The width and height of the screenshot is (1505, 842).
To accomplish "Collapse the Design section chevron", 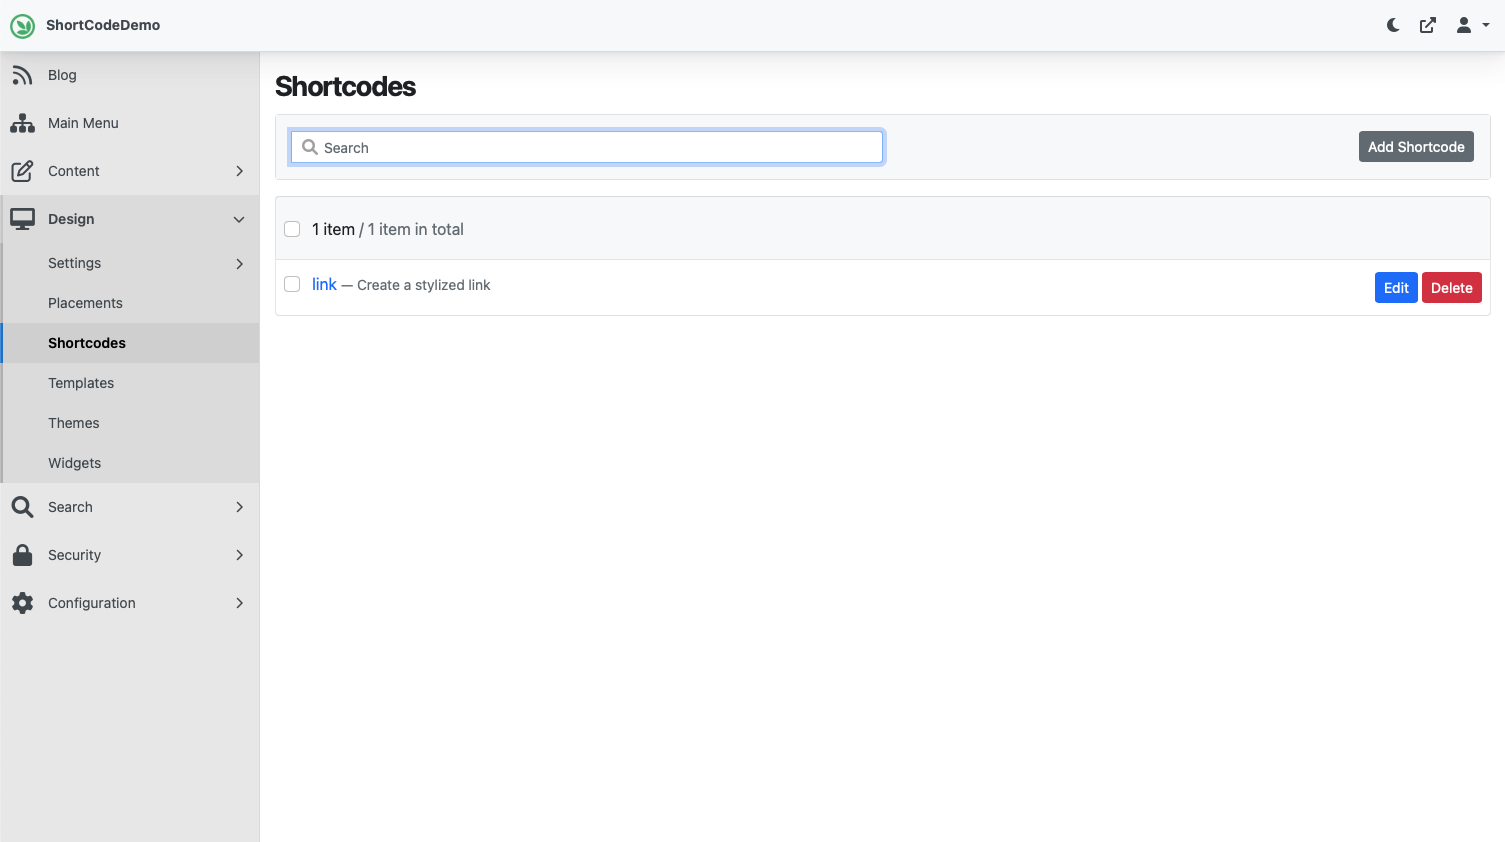I will click(x=239, y=219).
